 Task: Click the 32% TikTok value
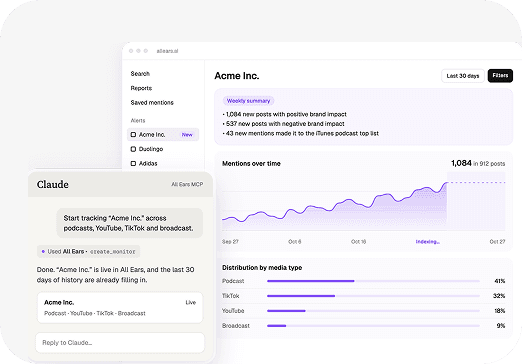click(x=499, y=296)
